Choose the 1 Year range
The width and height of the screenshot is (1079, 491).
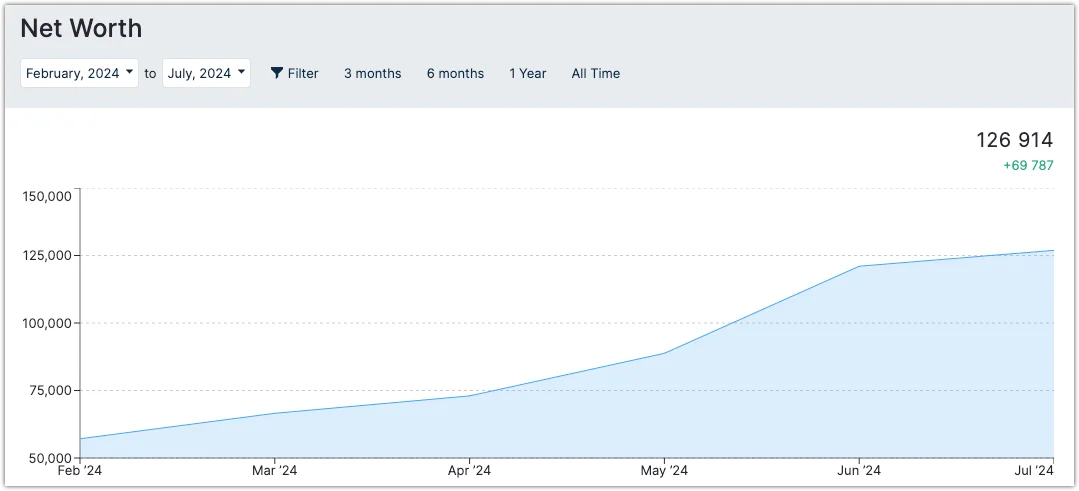click(527, 73)
